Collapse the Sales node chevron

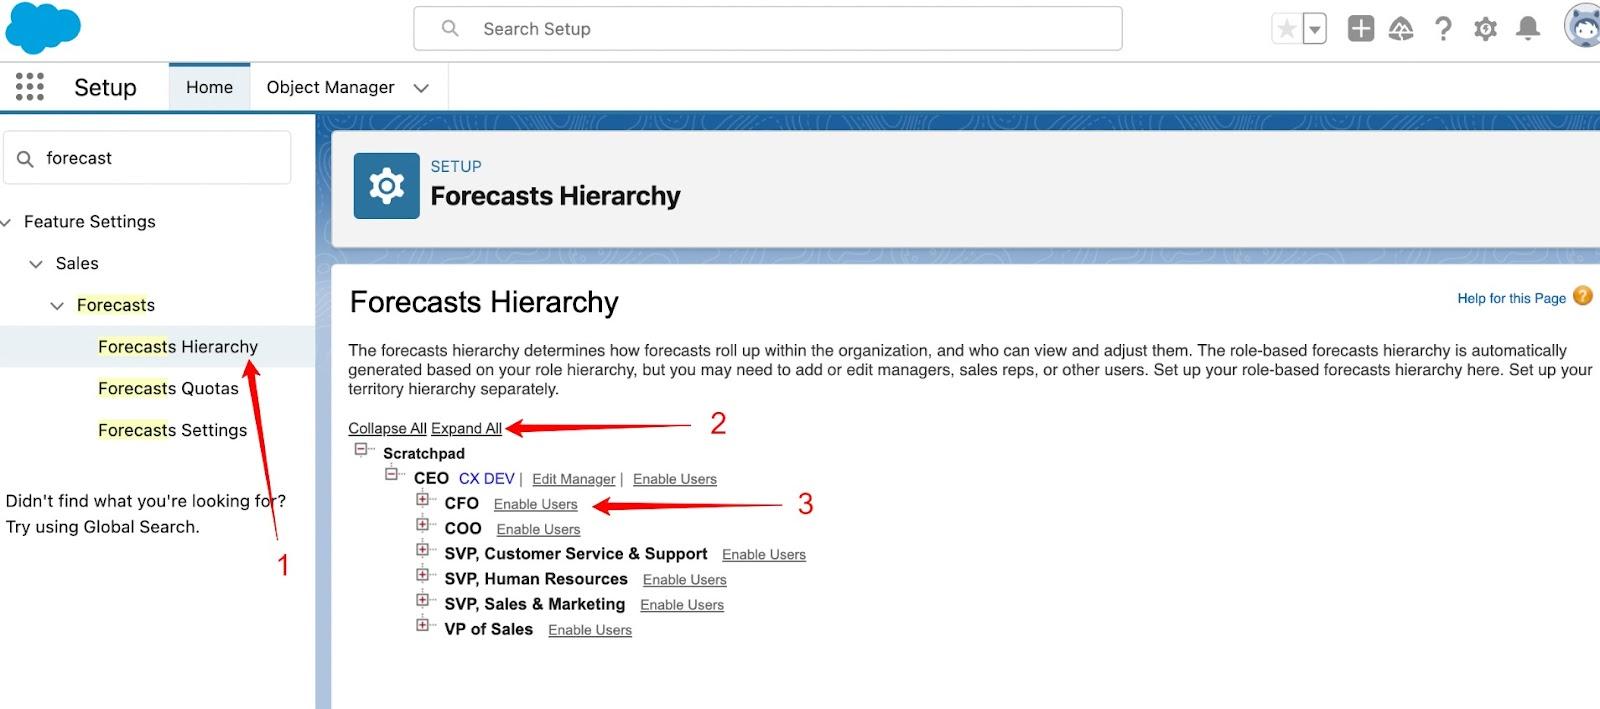click(x=36, y=264)
